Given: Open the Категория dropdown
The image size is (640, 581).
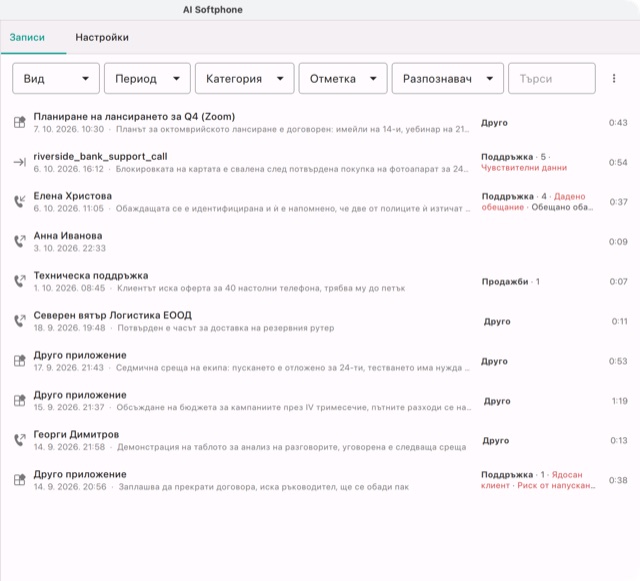Looking at the screenshot, I should tap(244, 78).
